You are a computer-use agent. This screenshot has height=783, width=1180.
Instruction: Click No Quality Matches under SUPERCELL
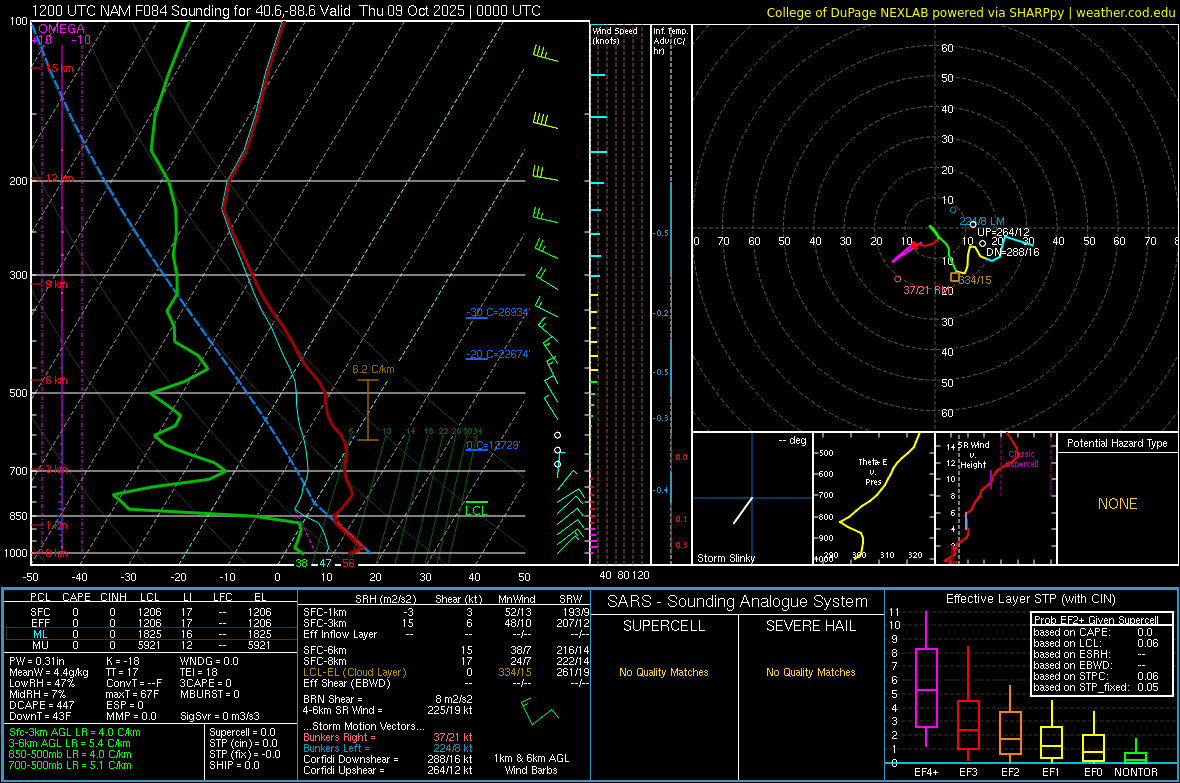click(x=664, y=672)
